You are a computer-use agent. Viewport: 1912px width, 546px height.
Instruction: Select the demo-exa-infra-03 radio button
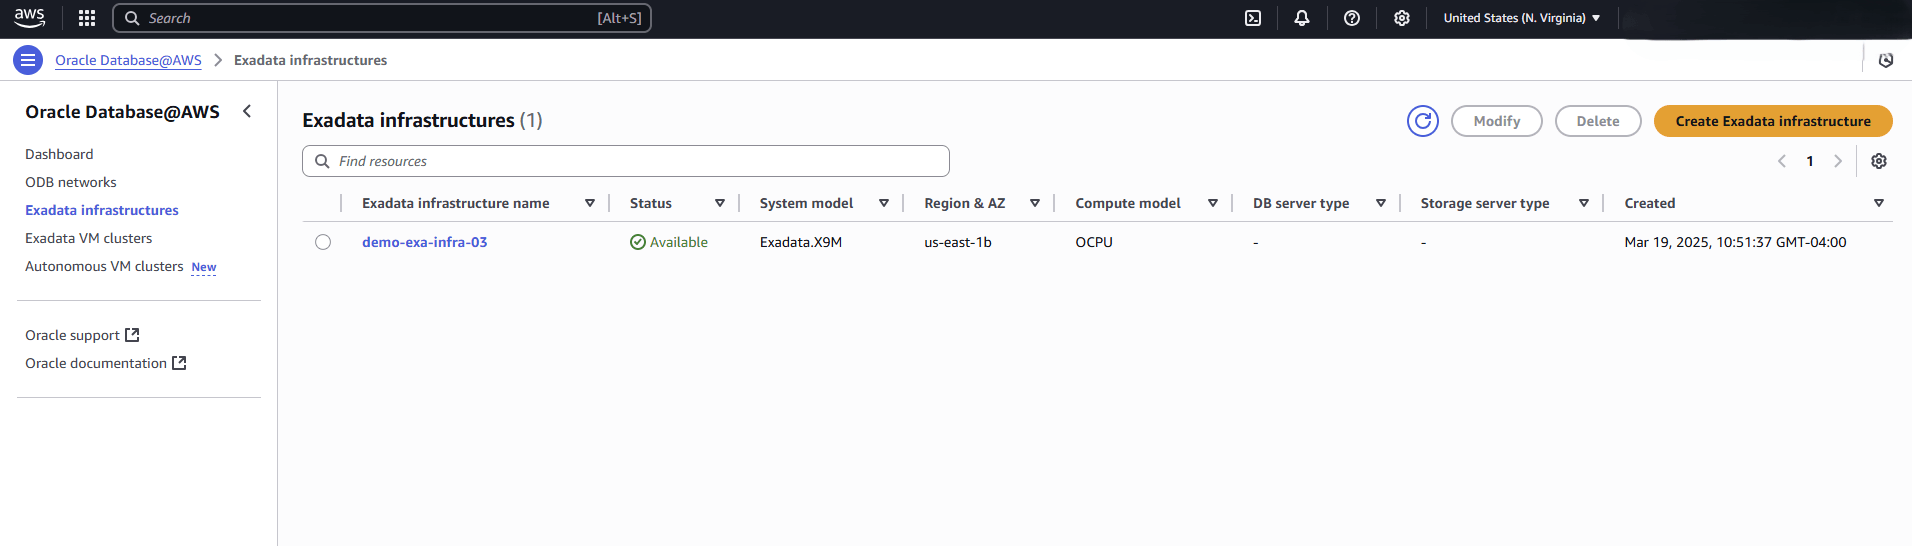[323, 242]
